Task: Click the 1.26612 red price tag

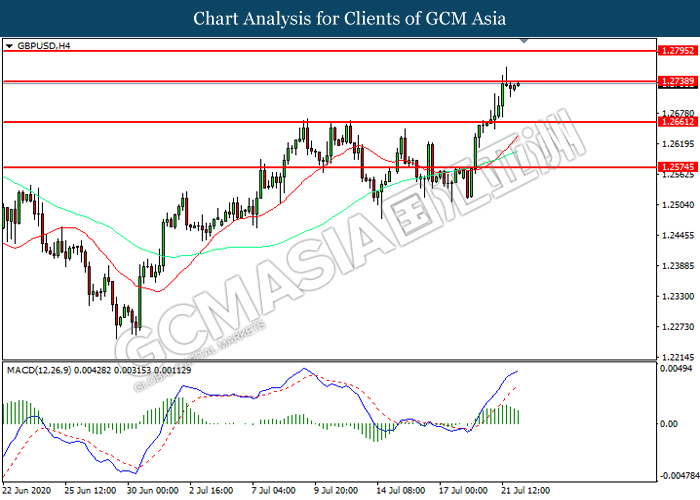Action: click(x=677, y=122)
